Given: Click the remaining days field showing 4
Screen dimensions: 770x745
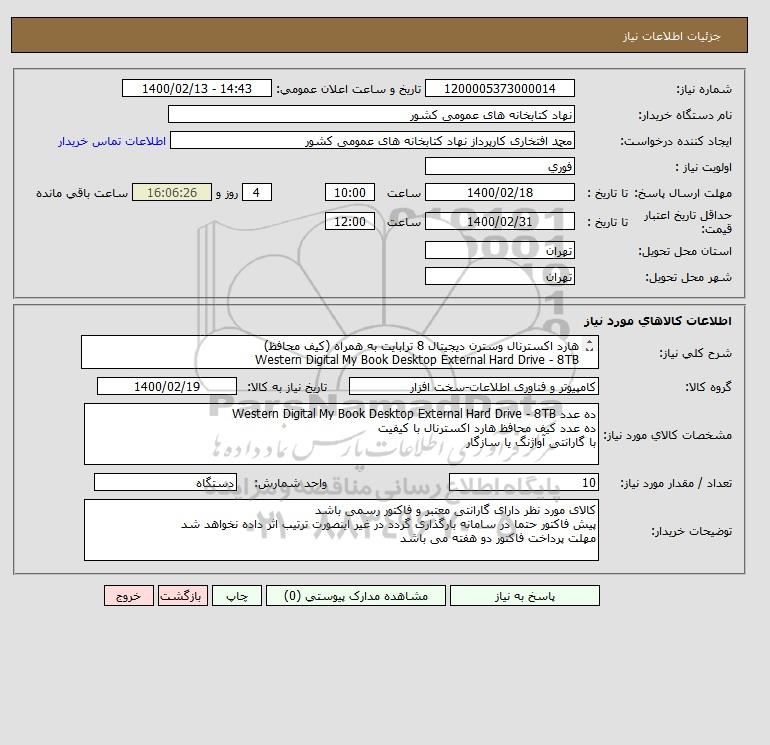Looking at the screenshot, I should [x=256, y=193].
